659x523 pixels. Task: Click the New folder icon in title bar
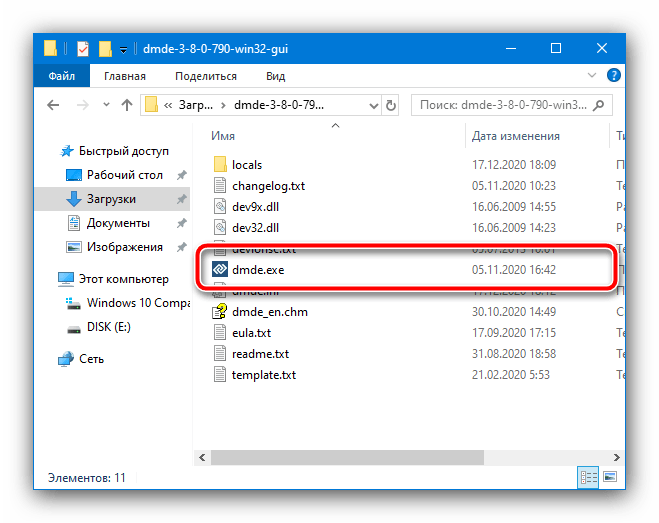105,49
